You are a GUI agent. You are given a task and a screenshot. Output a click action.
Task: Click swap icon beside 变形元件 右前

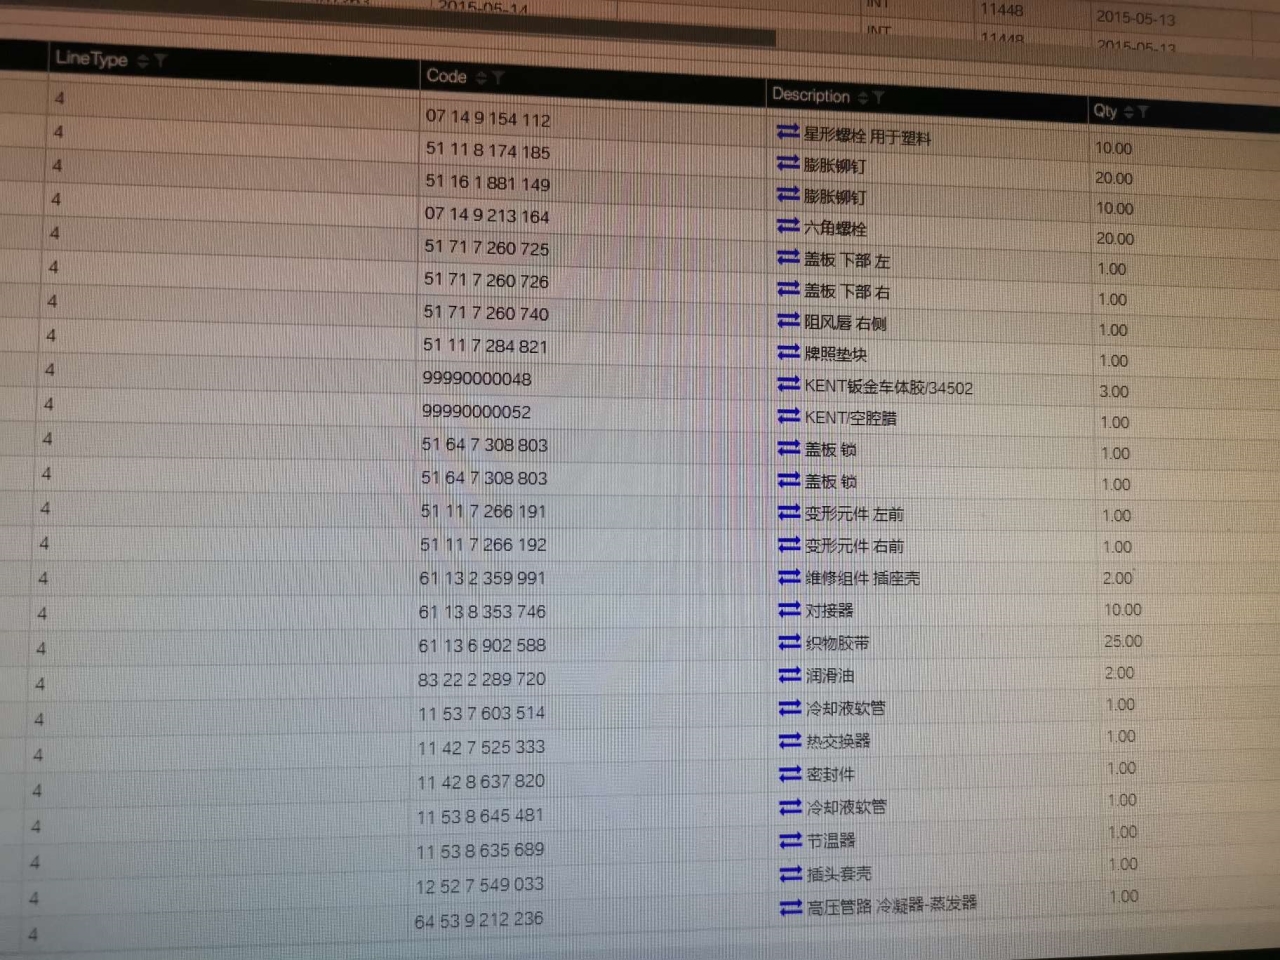(x=789, y=544)
